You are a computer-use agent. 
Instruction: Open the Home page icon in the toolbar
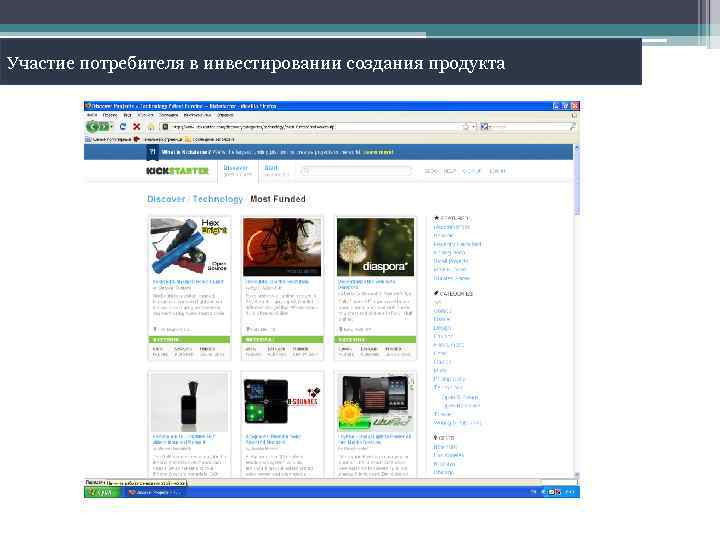151,127
